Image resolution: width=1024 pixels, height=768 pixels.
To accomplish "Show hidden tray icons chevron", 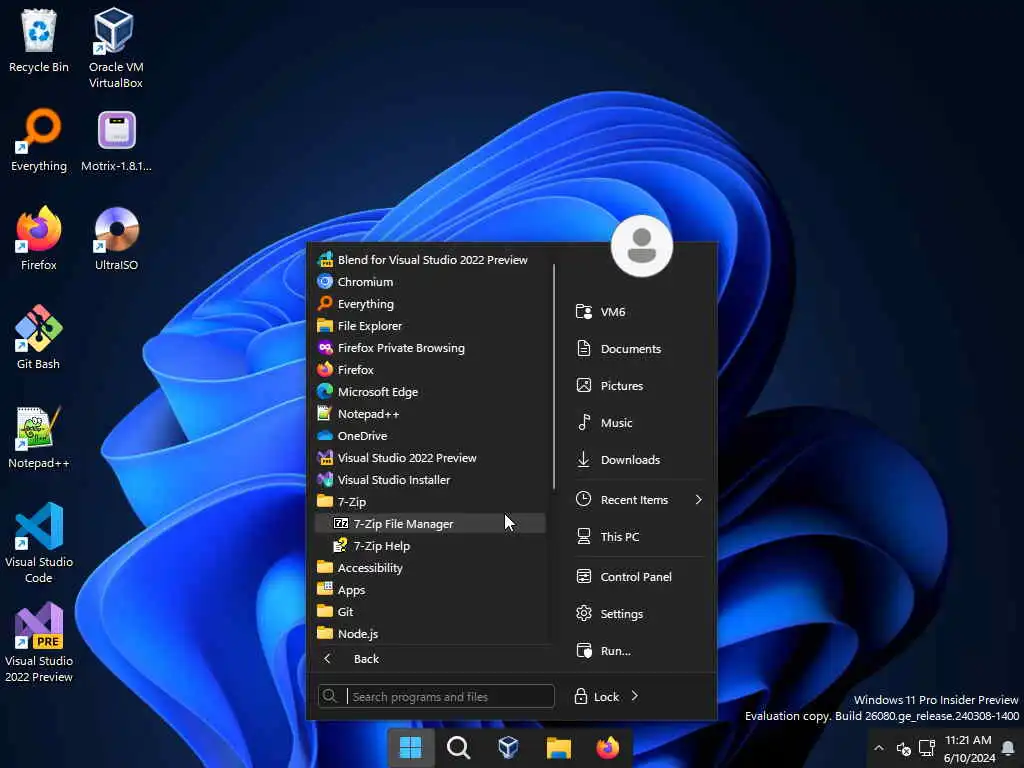I will (879, 748).
